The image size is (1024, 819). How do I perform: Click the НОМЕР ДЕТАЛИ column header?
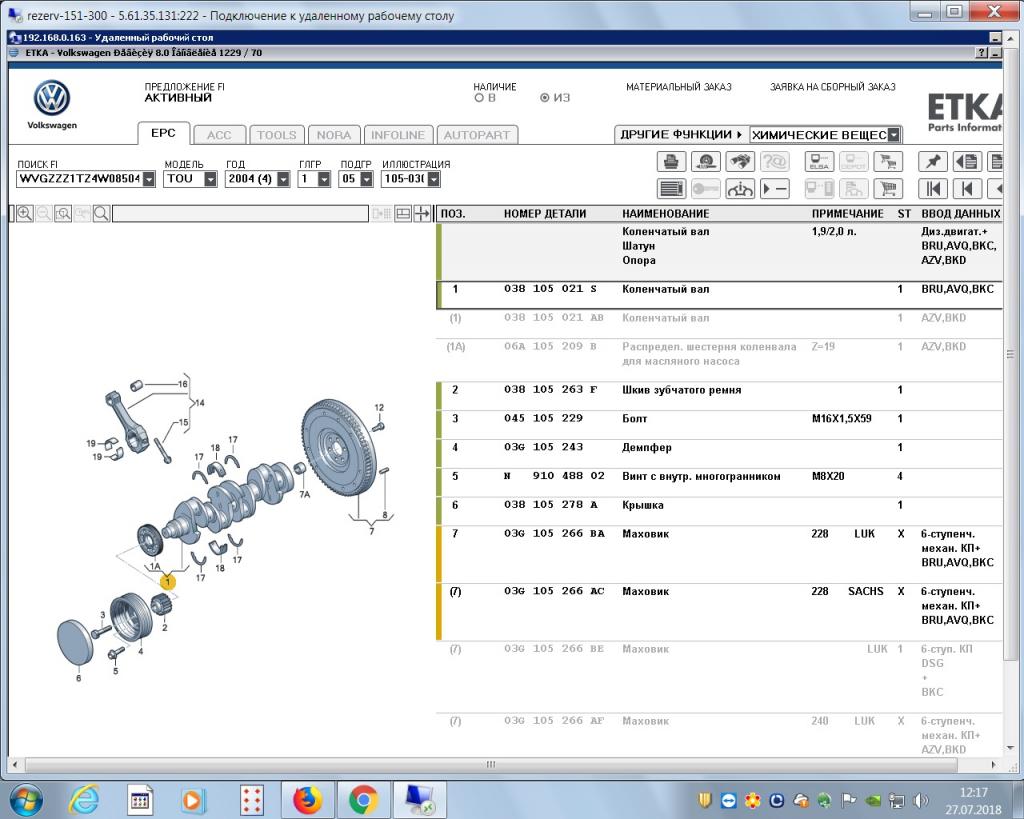545,214
